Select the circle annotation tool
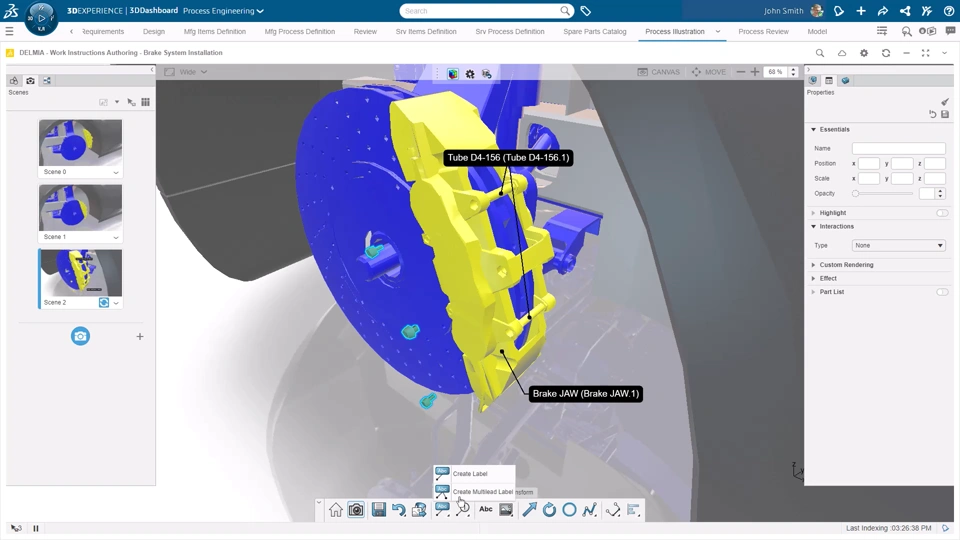Image resolution: width=960 pixels, height=540 pixels. click(x=569, y=509)
